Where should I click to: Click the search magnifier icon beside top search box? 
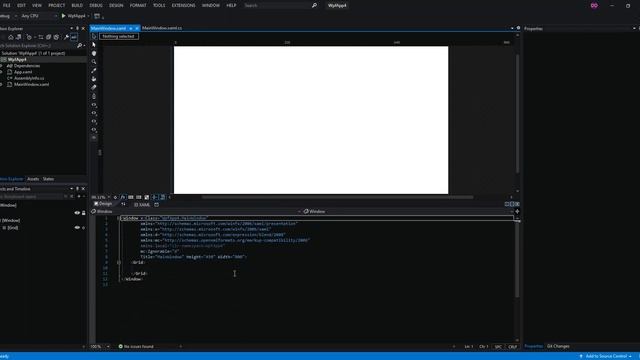tap(314, 5)
